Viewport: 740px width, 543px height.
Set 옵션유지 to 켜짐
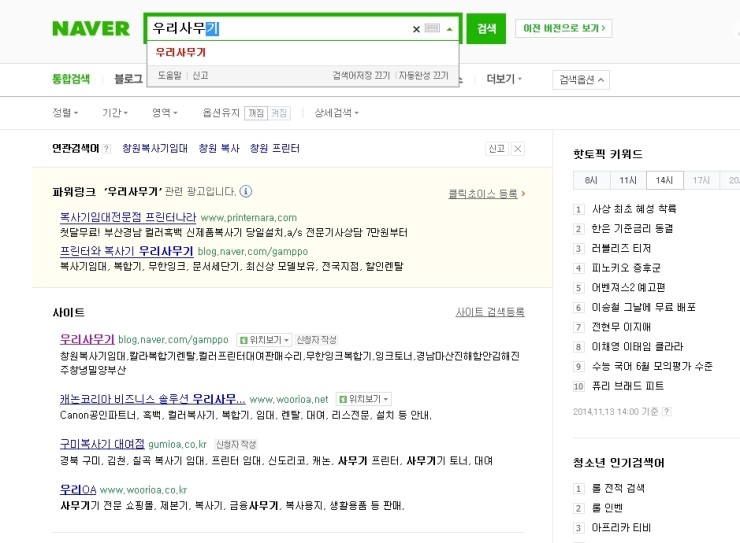tap(279, 113)
